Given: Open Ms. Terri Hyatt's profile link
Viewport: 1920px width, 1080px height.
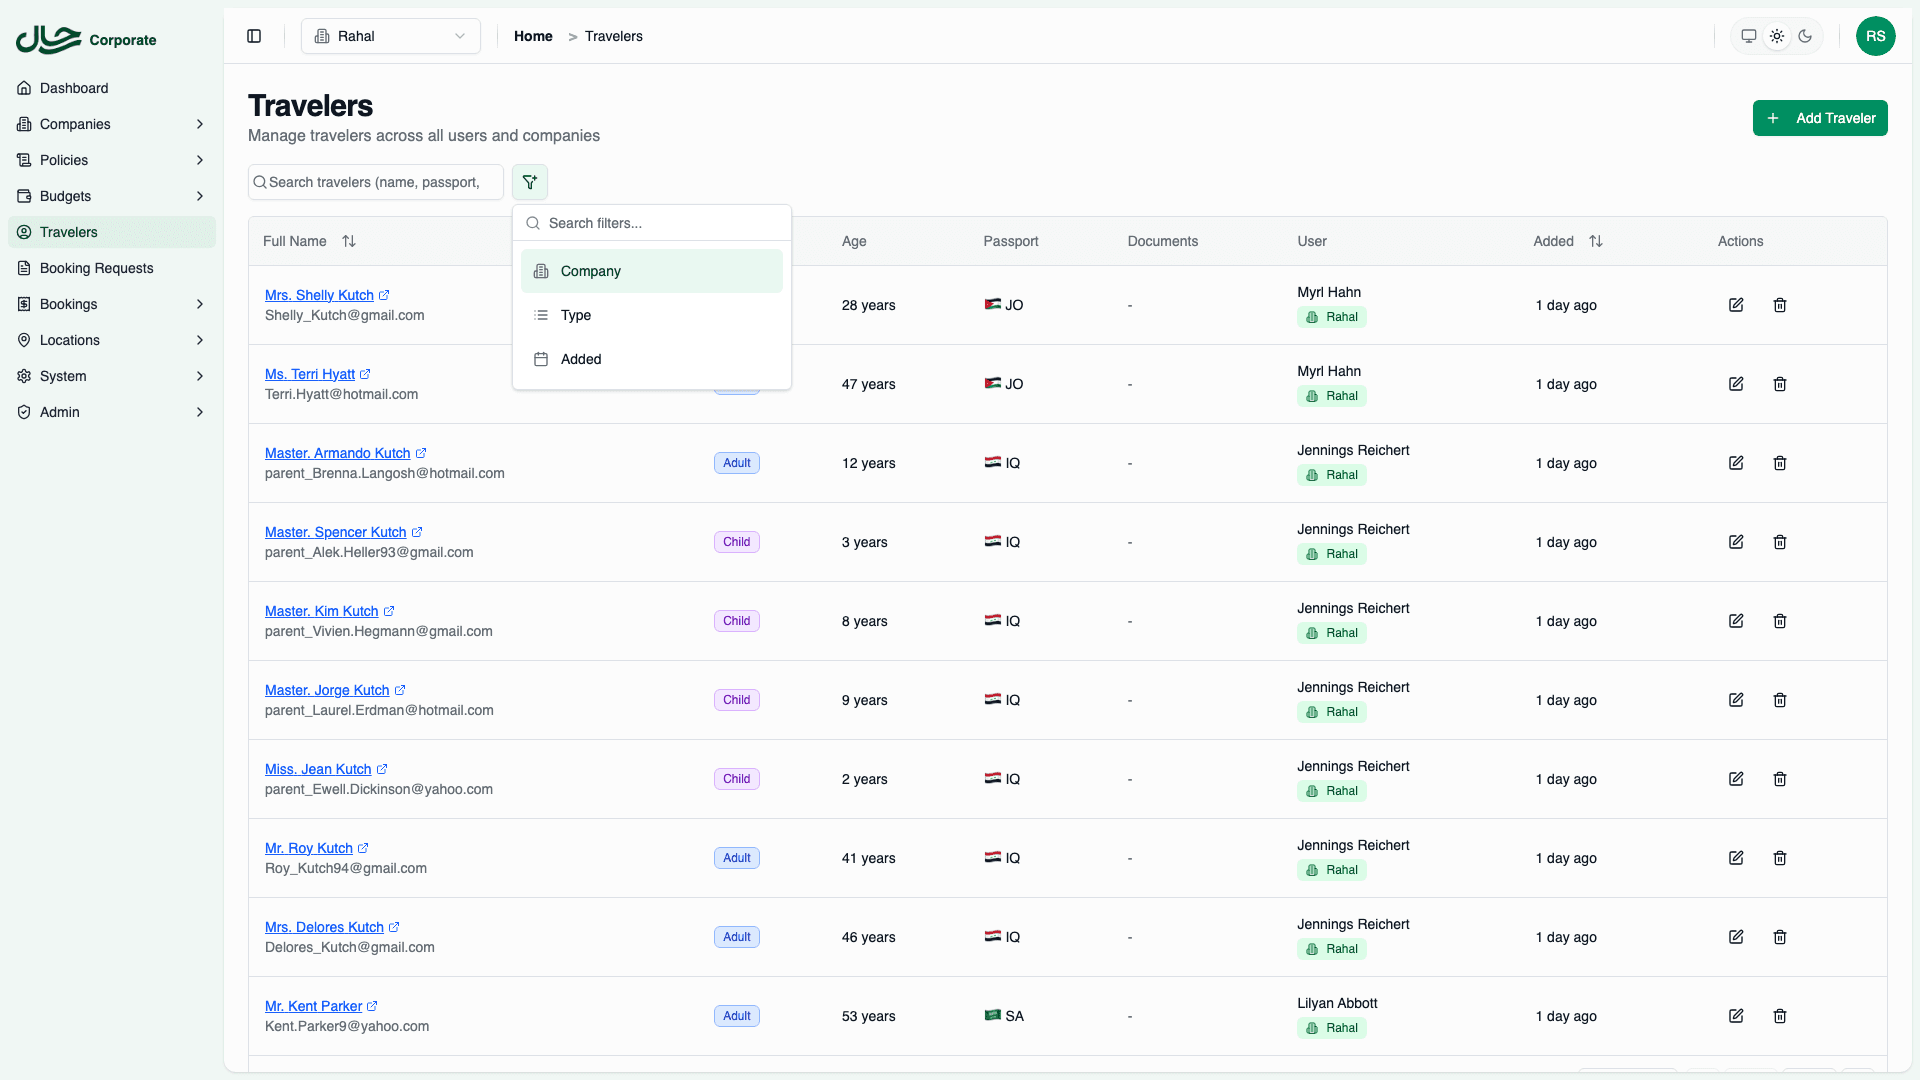Looking at the screenshot, I should coord(310,374).
